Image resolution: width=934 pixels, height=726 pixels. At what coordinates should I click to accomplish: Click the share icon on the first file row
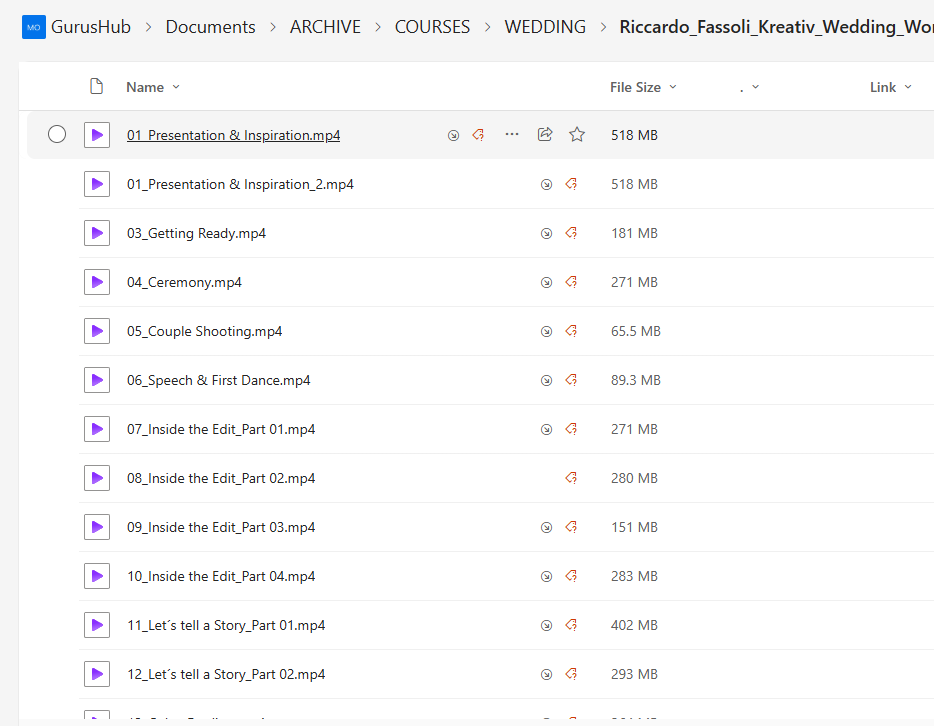pos(545,134)
